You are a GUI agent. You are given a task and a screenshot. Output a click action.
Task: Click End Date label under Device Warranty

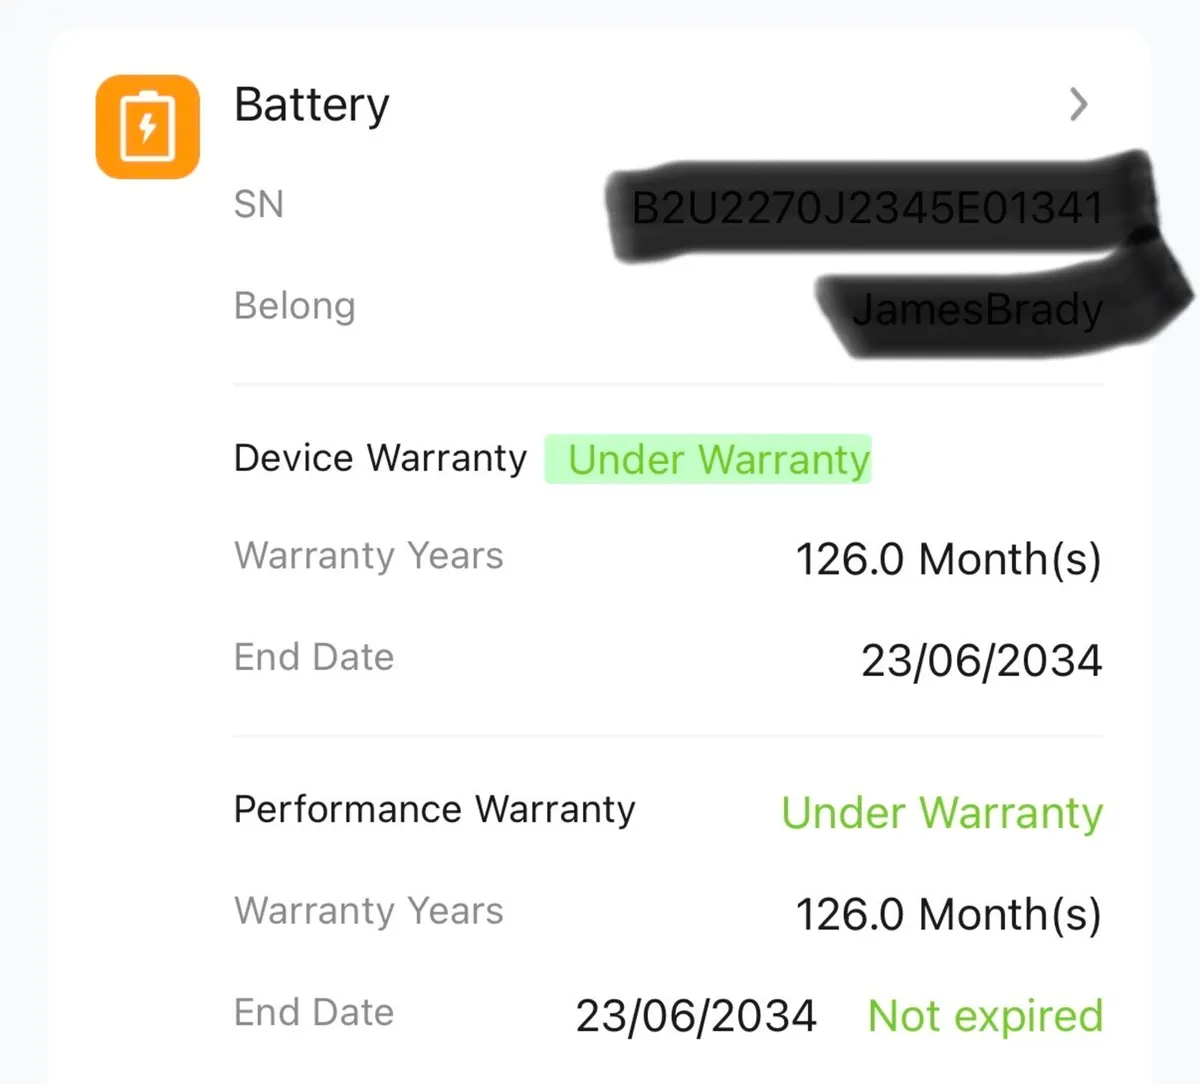[314, 657]
